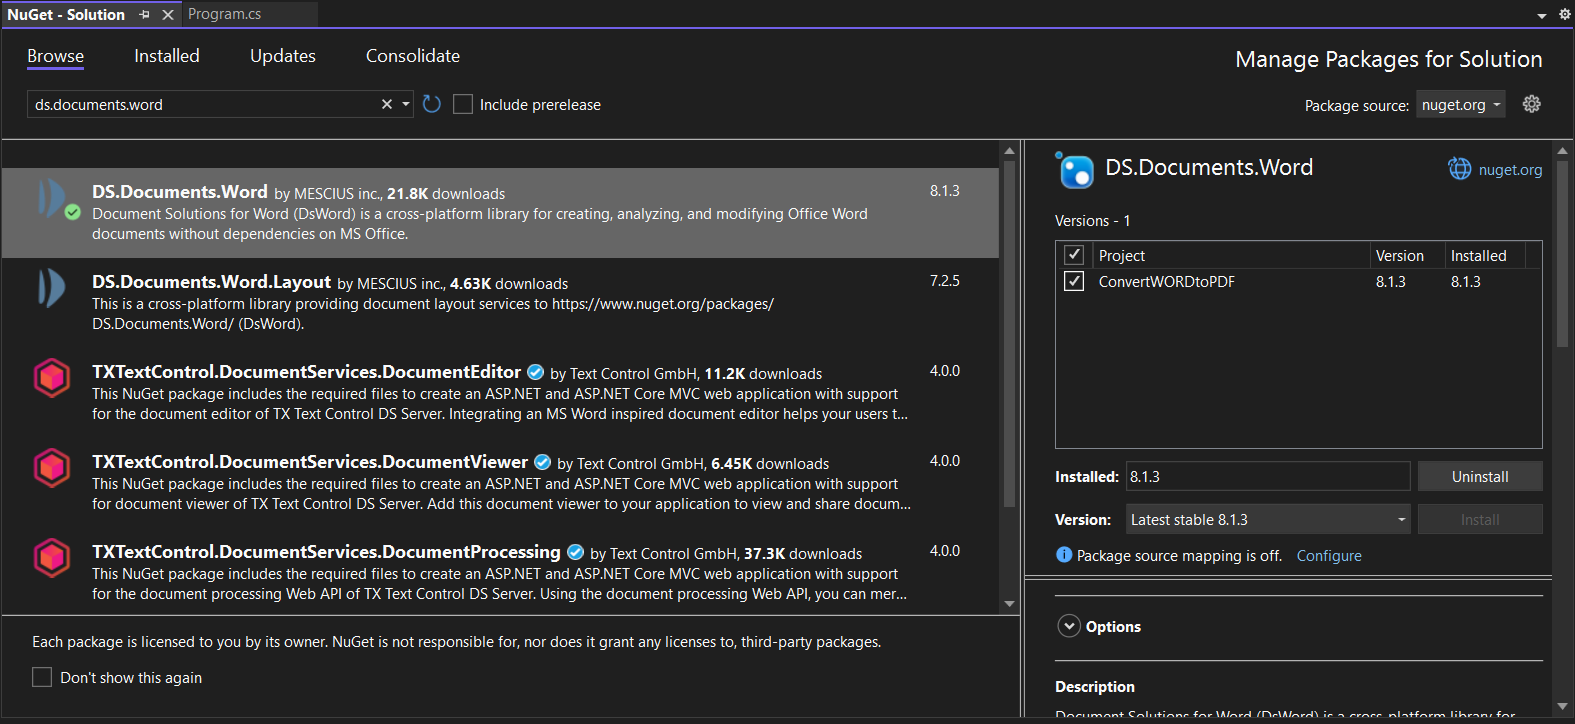
Task: Switch to the Installed tab
Action: [167, 56]
